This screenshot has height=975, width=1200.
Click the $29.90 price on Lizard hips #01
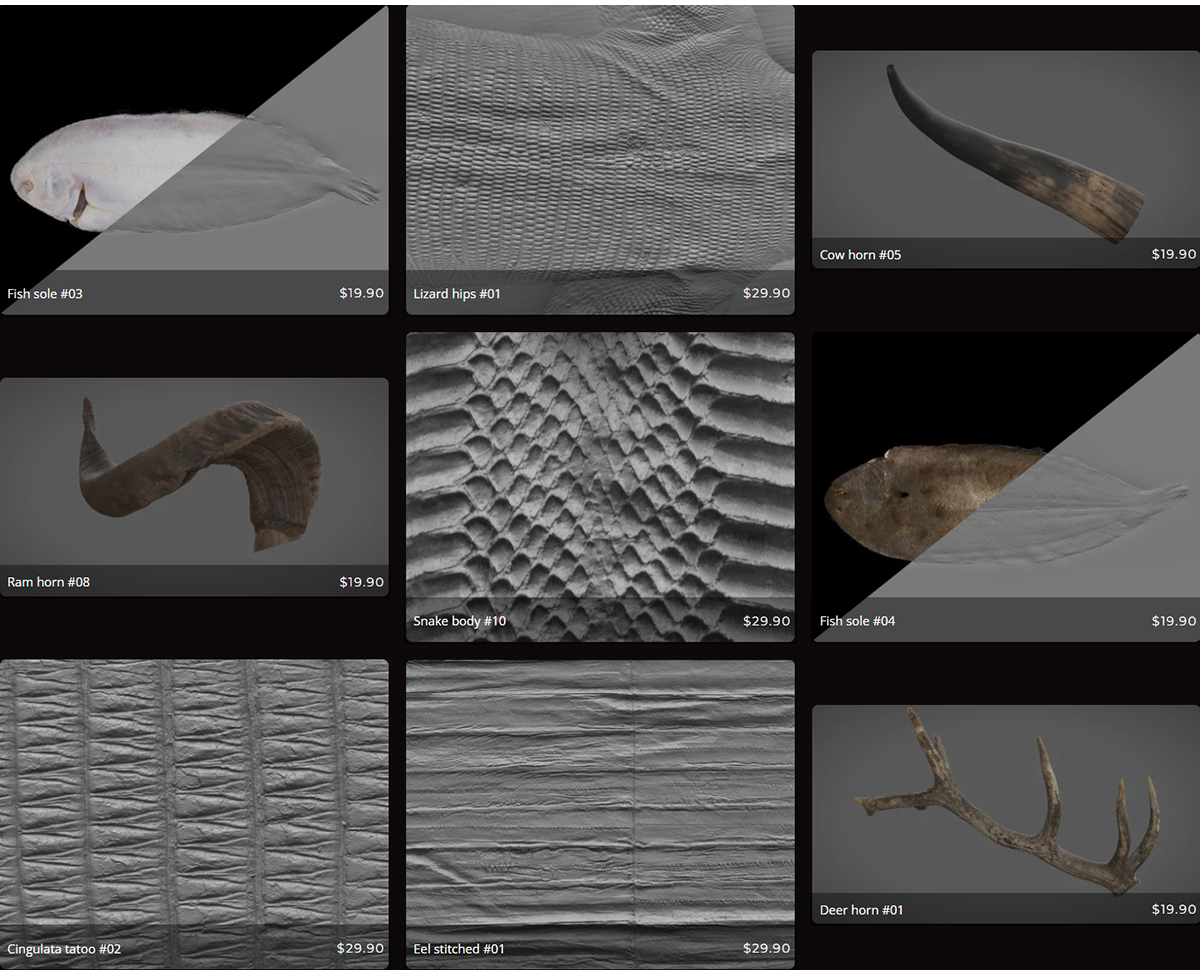[x=766, y=294]
